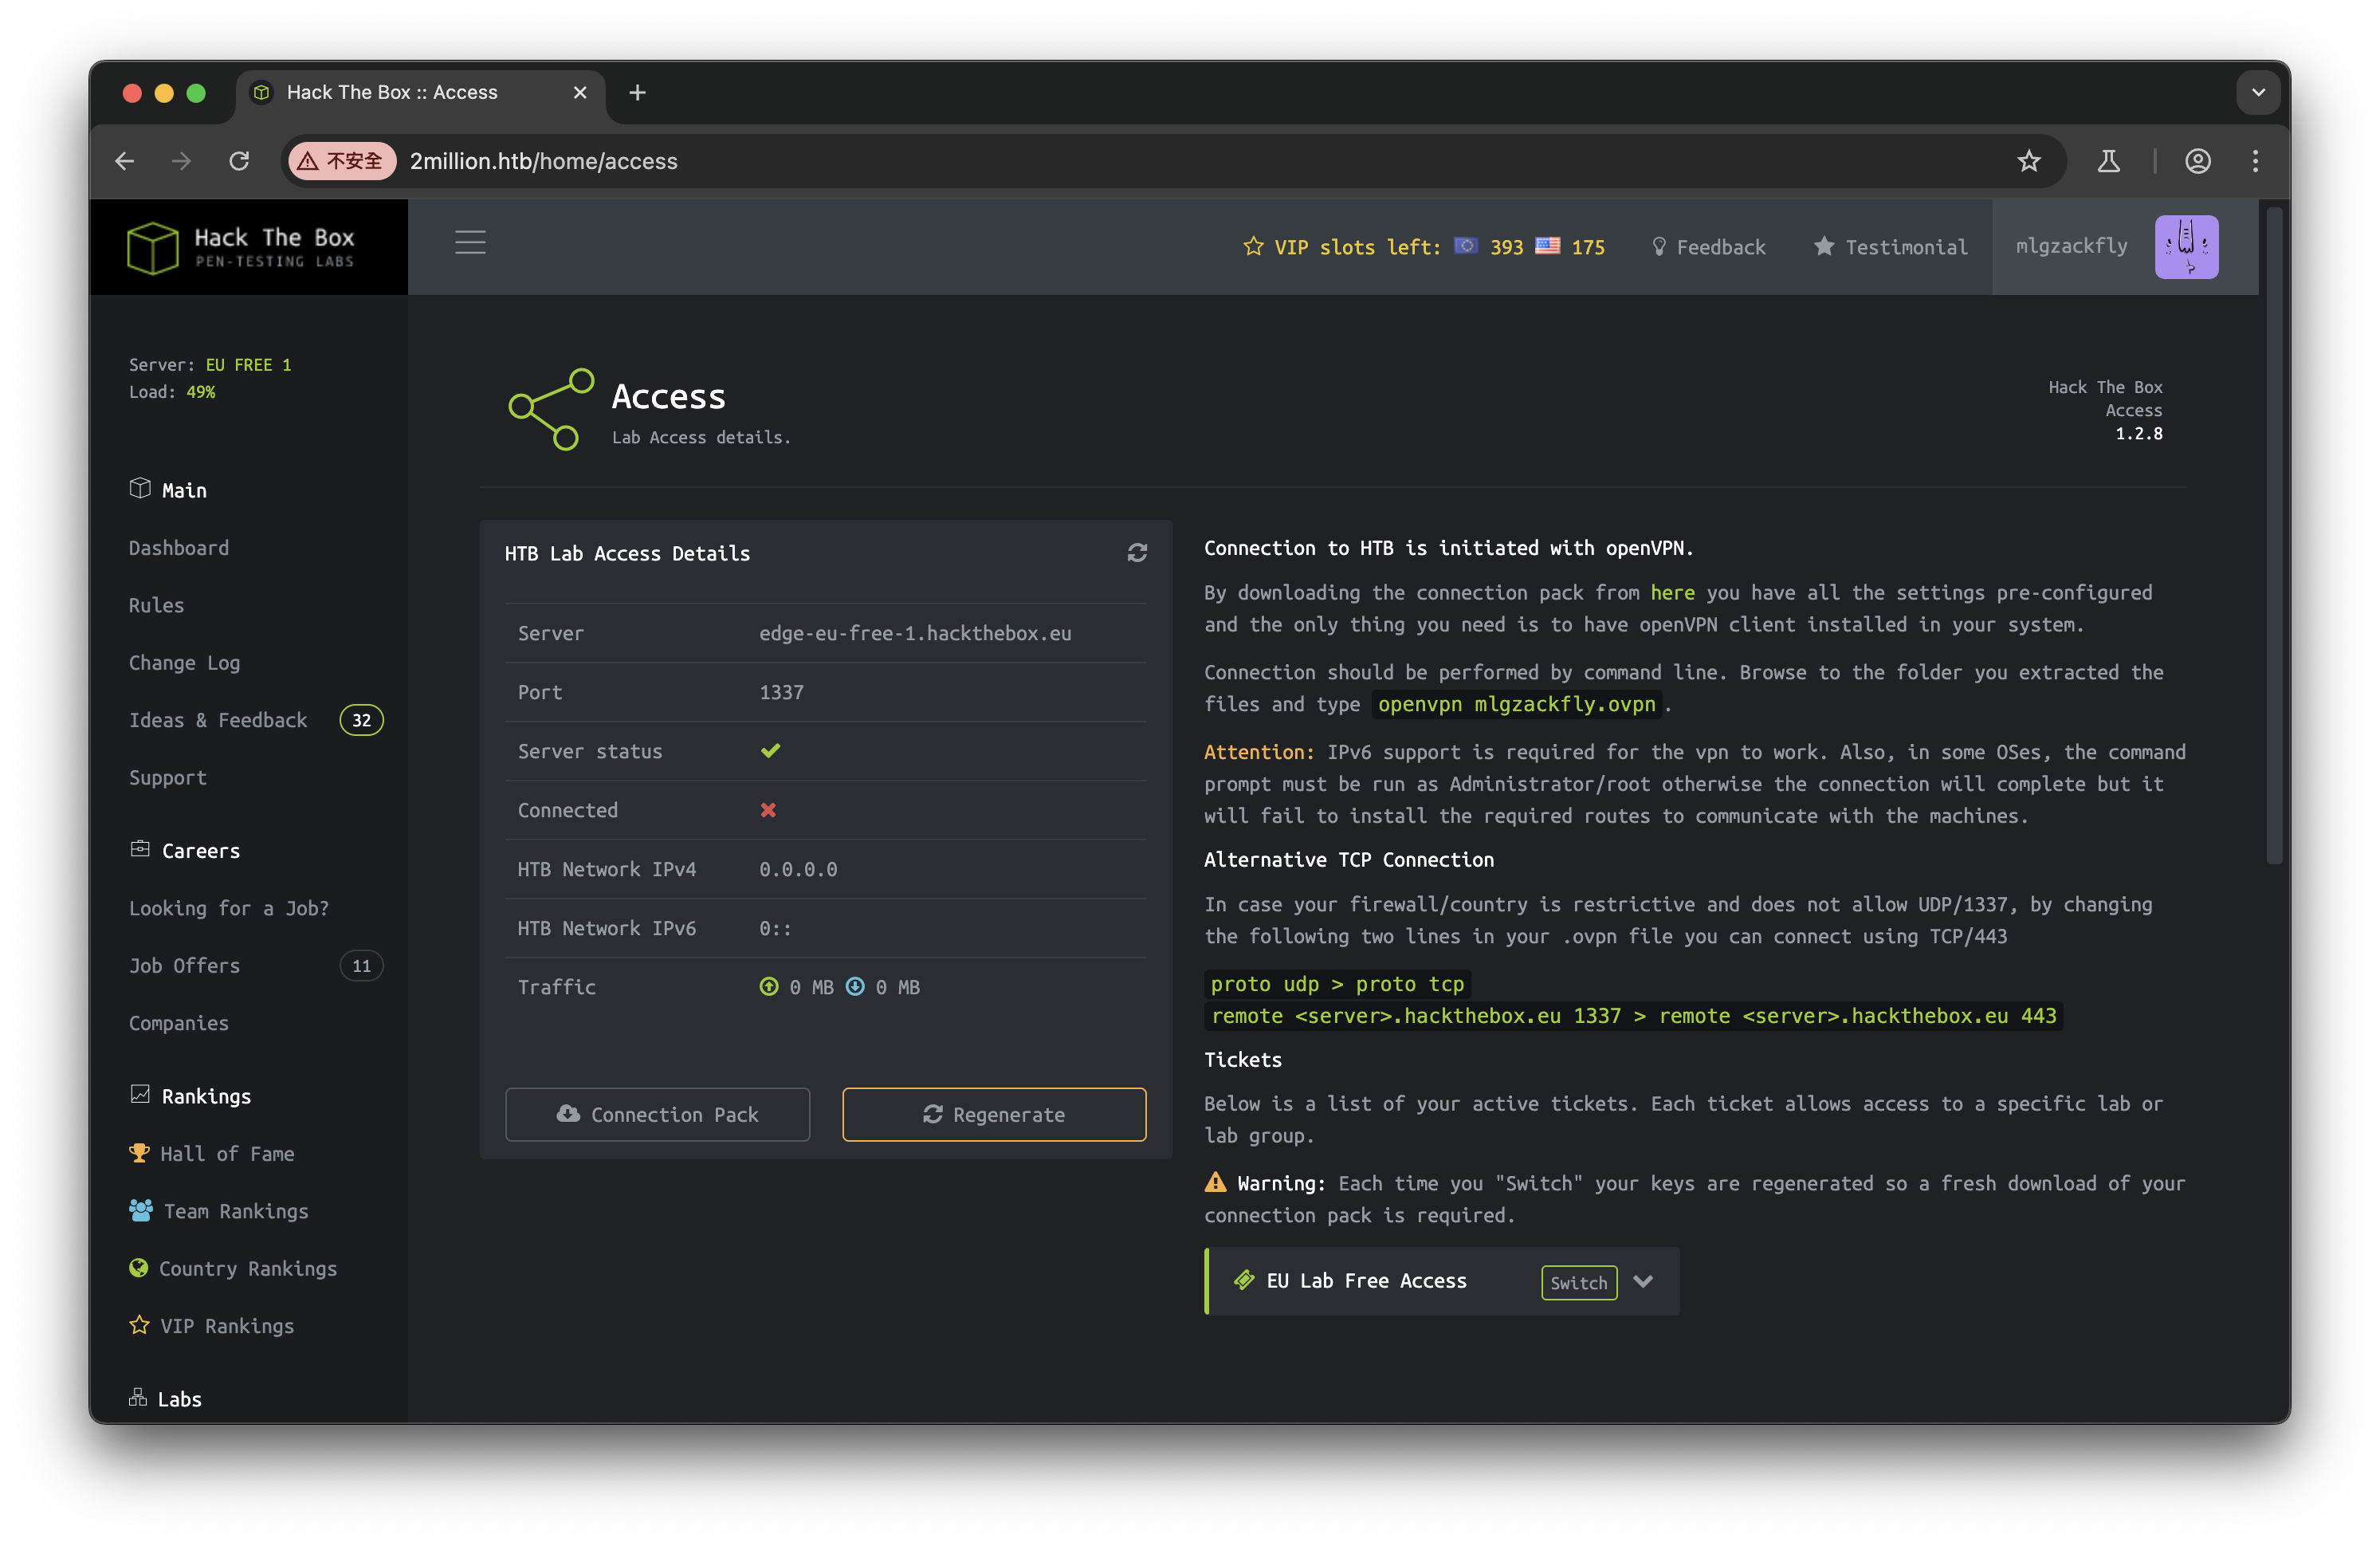
Task: Open Feedback lightbulb link
Action: (1709, 247)
